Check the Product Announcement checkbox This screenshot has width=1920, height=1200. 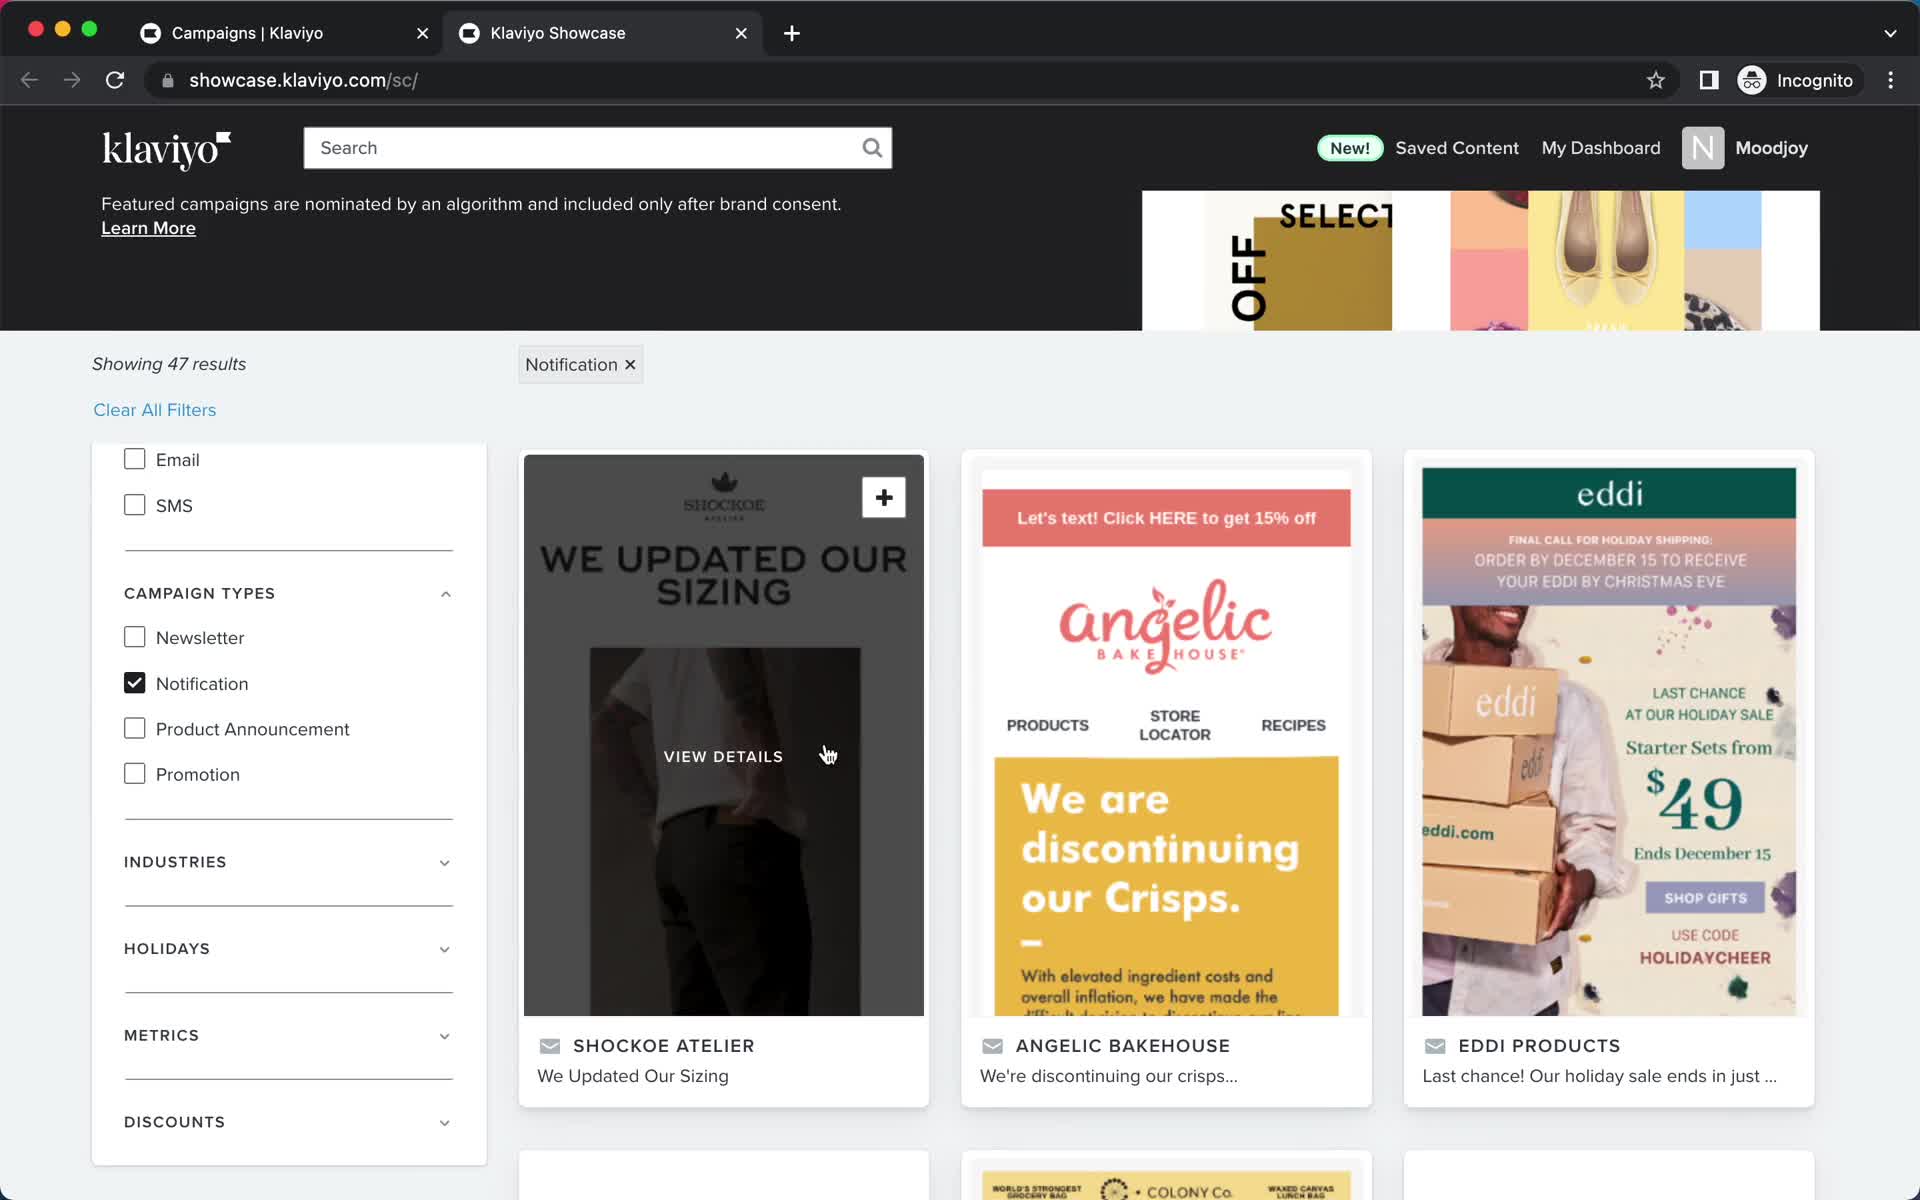pos(134,728)
